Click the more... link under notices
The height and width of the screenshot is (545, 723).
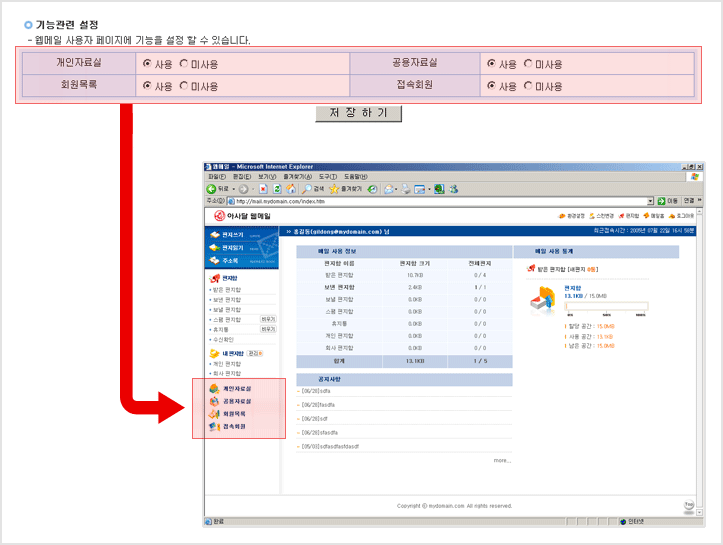(x=501, y=461)
